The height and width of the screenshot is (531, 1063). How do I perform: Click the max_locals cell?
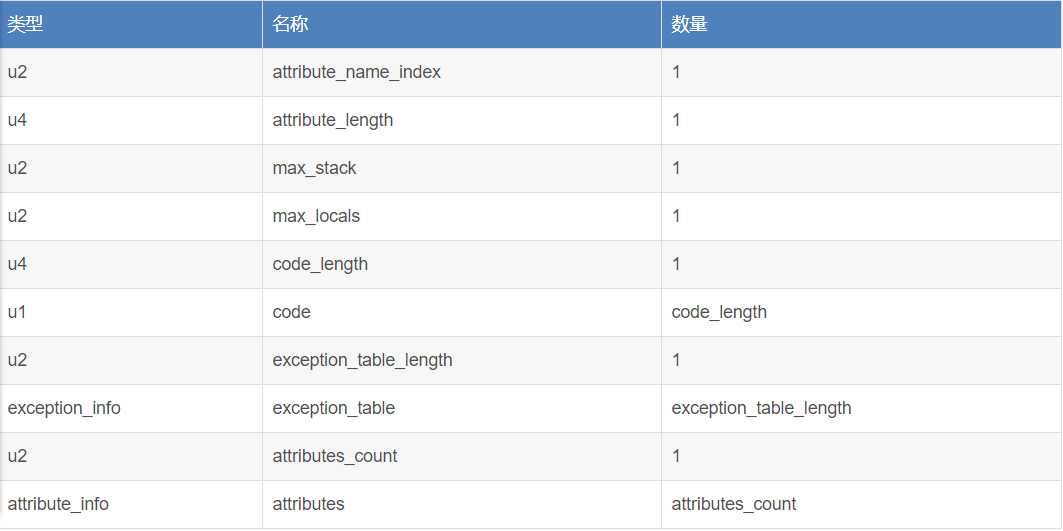[x=316, y=216]
